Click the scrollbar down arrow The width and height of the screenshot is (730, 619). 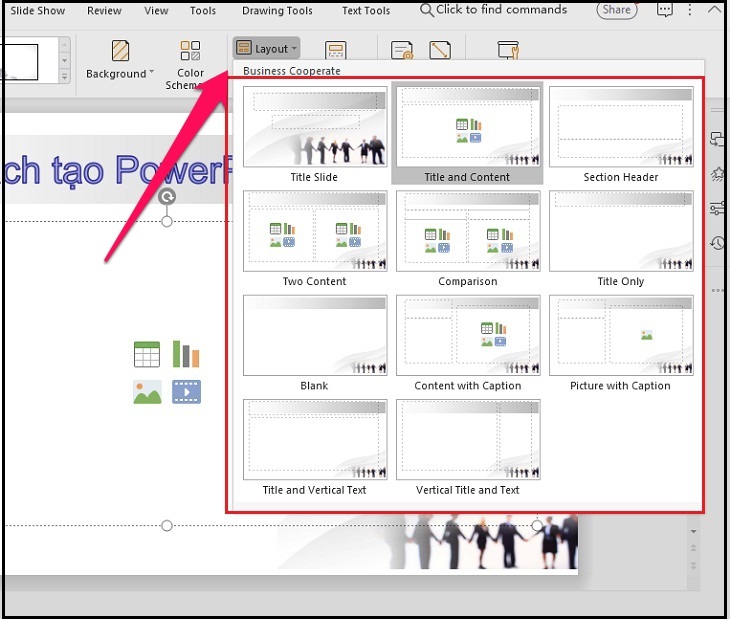694,532
